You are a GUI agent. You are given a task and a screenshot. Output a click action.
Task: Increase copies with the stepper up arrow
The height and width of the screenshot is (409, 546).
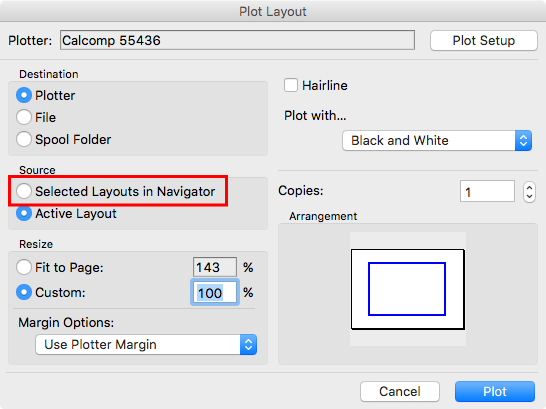(x=529, y=187)
